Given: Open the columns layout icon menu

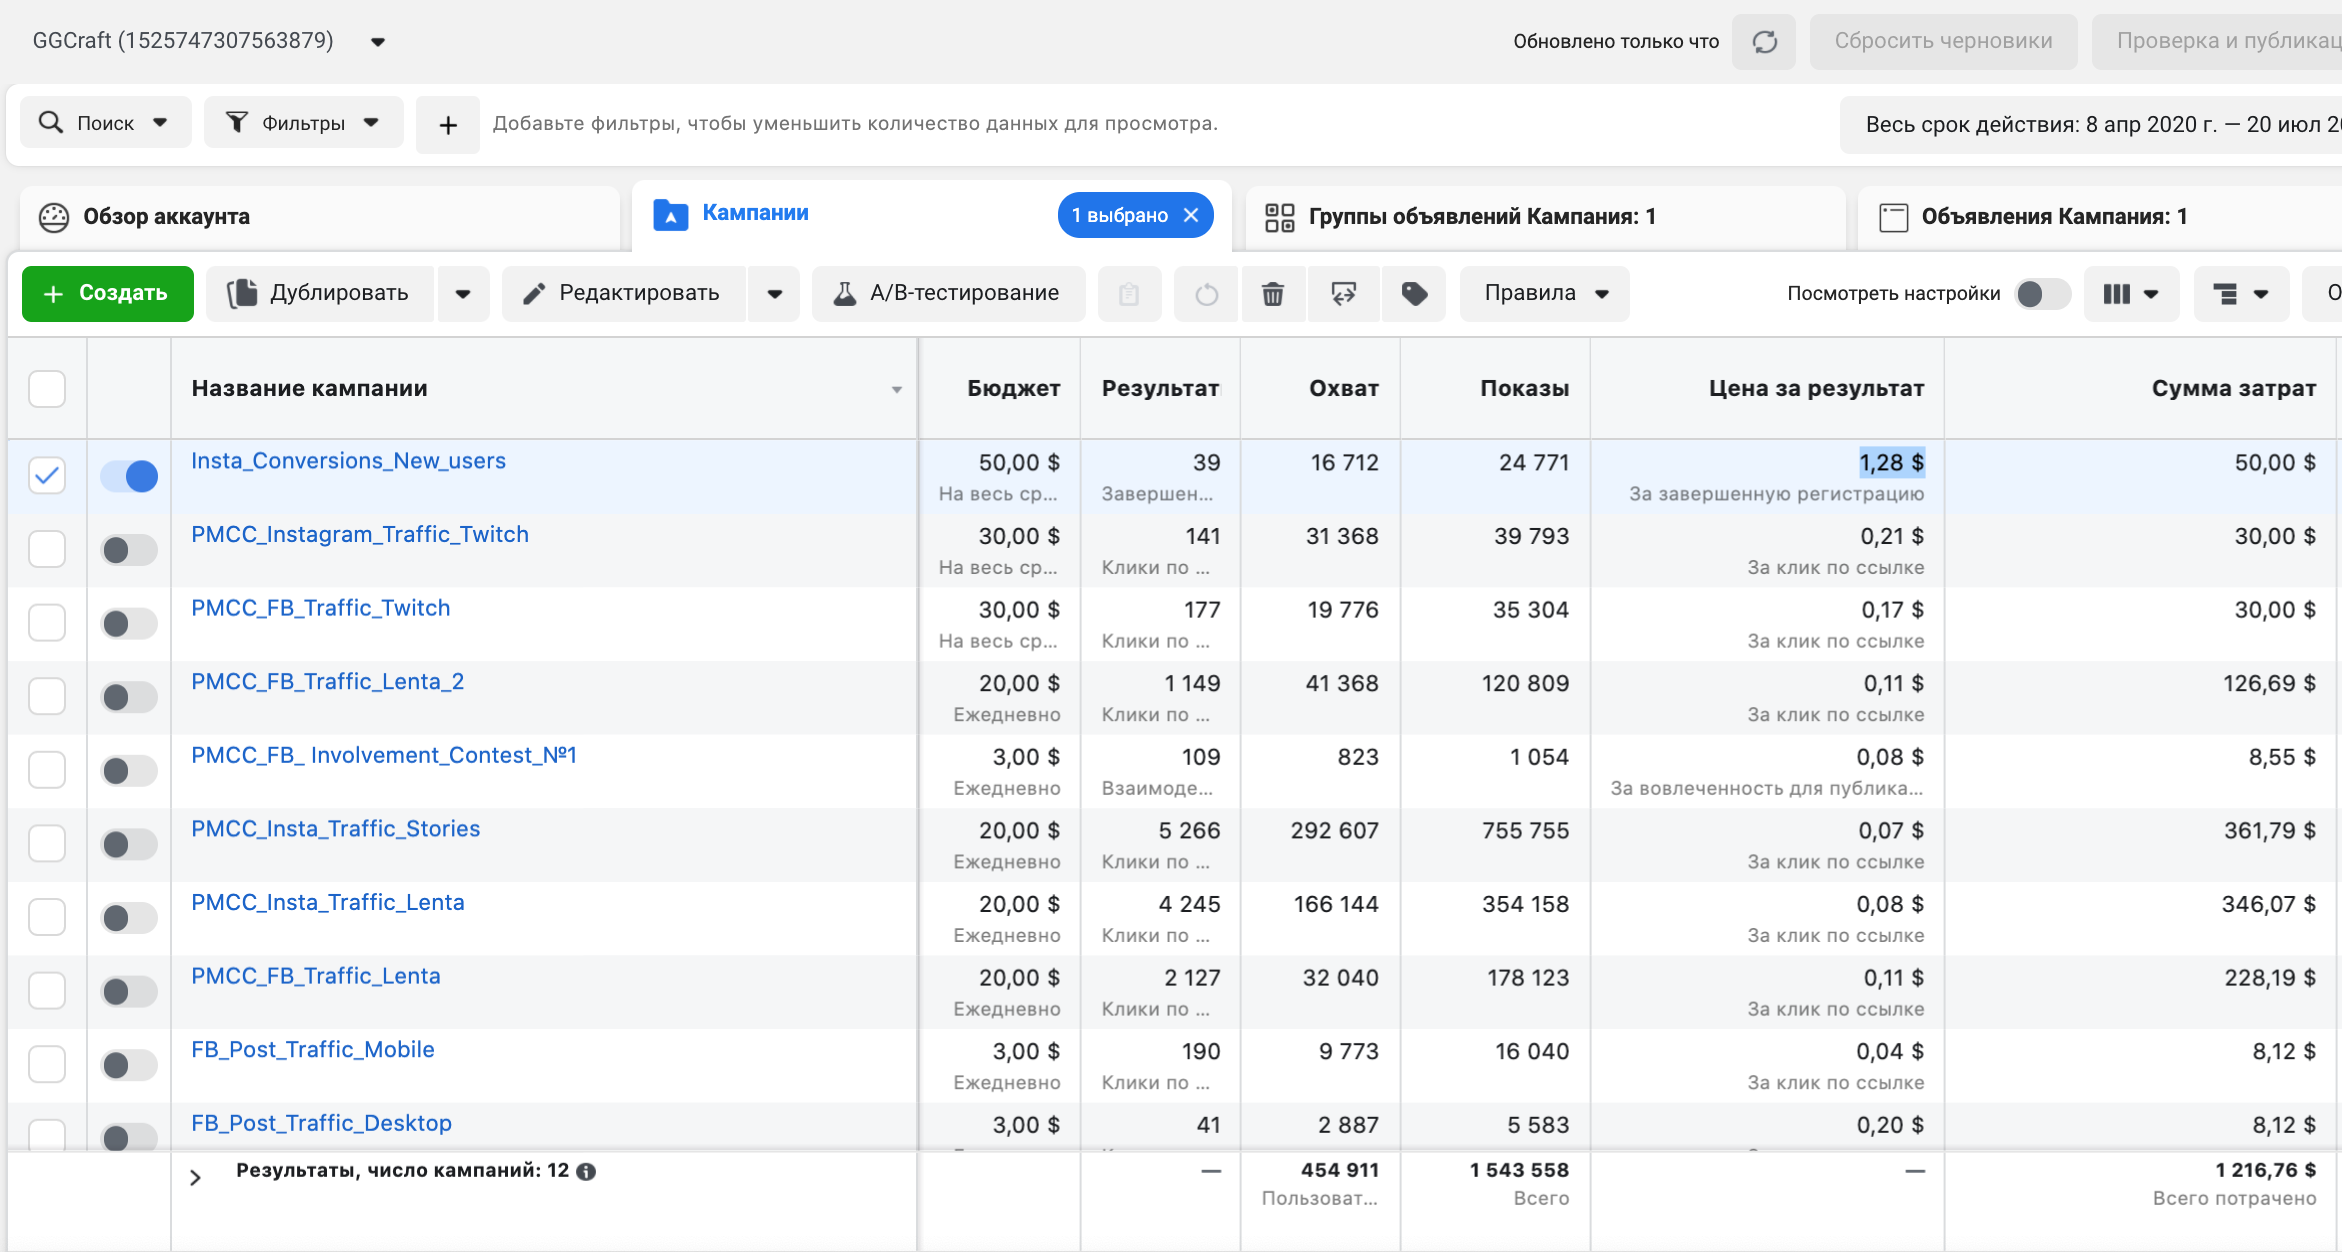Looking at the screenshot, I should pos(2131,294).
